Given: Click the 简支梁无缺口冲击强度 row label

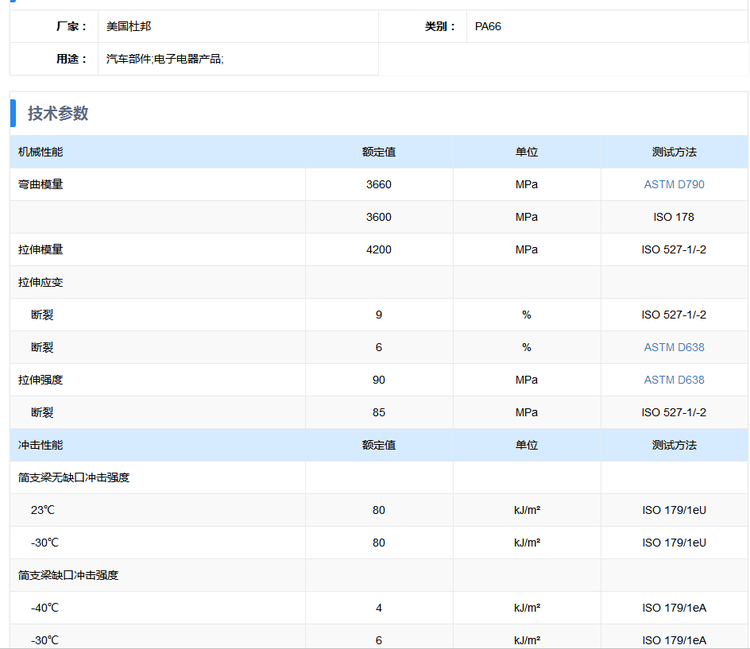Looking at the screenshot, I should pyautogui.click(x=73, y=478).
